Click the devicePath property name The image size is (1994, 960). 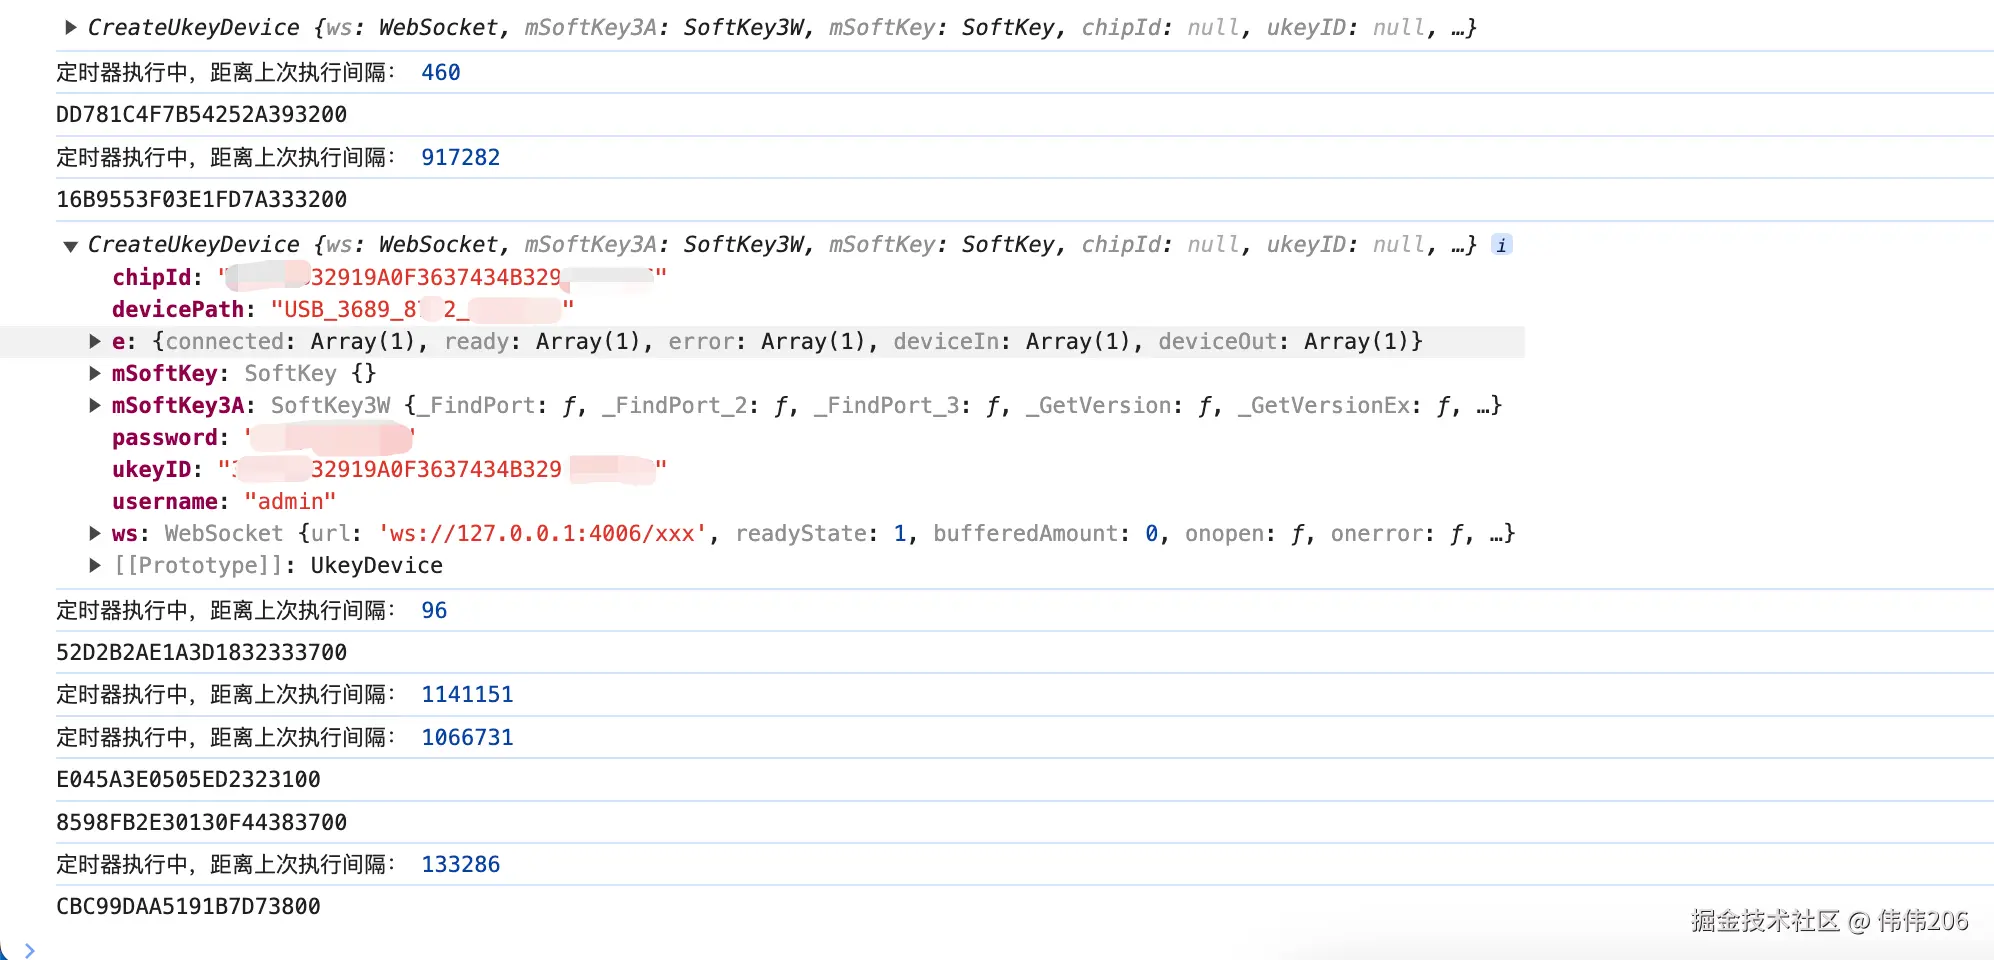[x=178, y=310]
